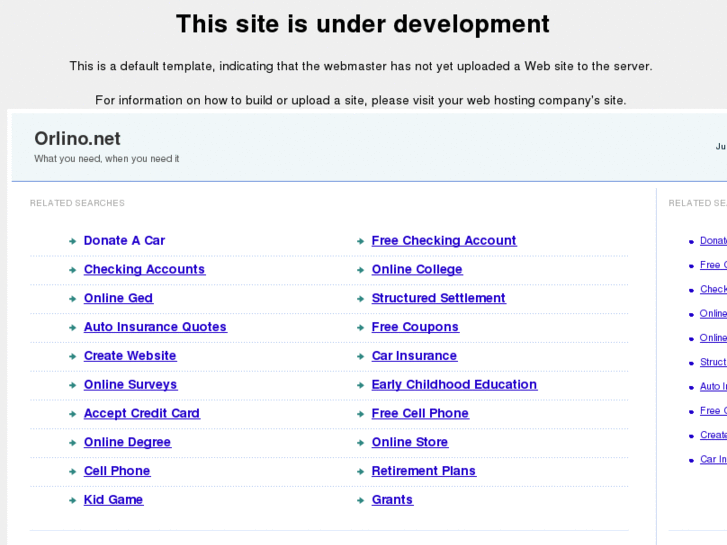Open the cut-off 'Car In' link in right sidebar
727x545 pixels.
[x=713, y=459]
